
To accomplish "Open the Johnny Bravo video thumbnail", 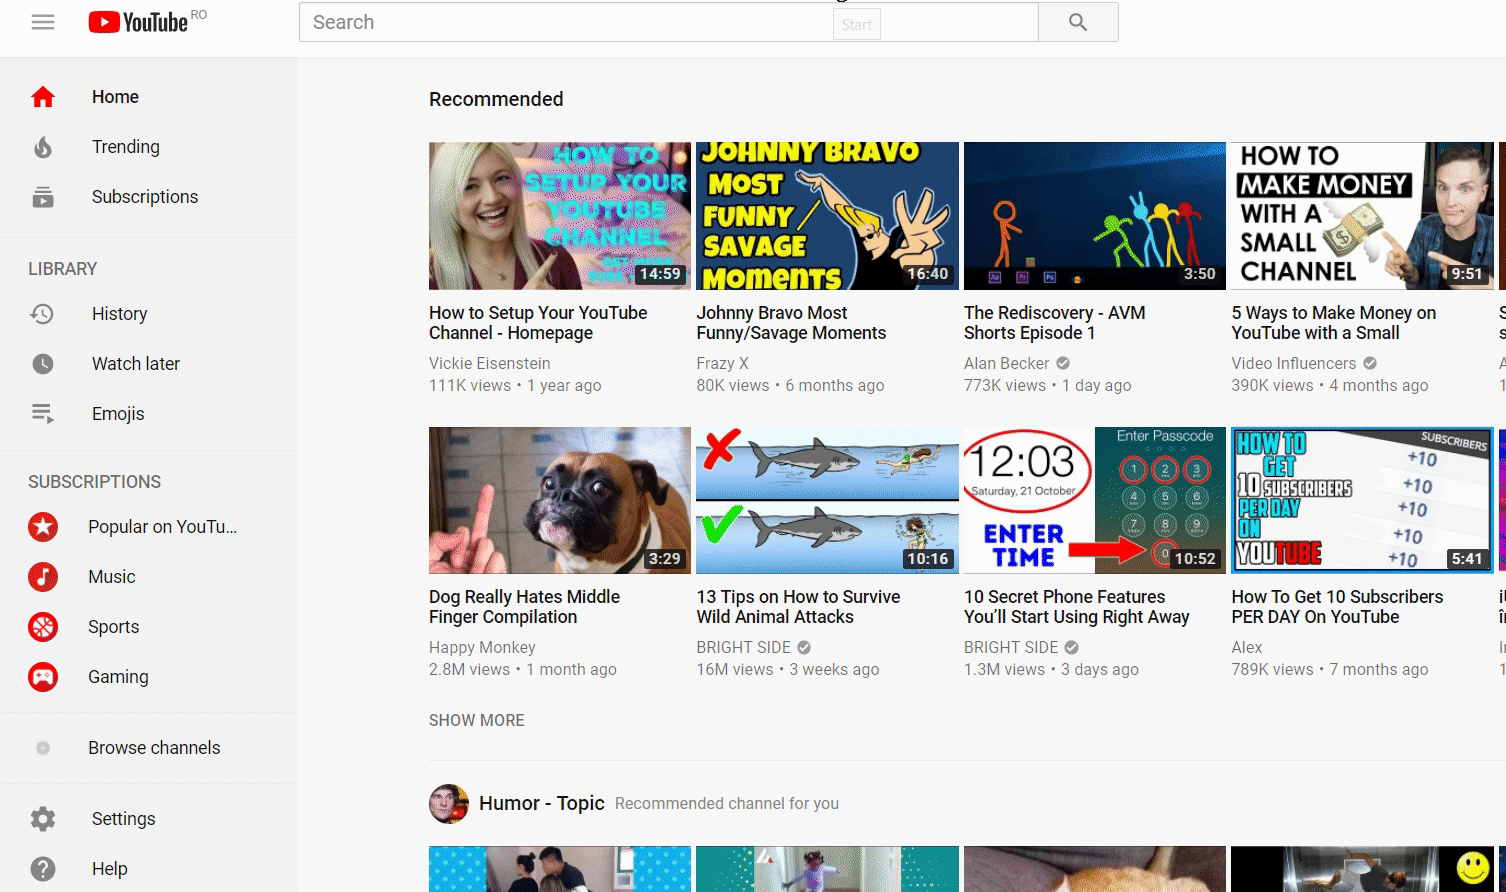I will [x=827, y=216].
